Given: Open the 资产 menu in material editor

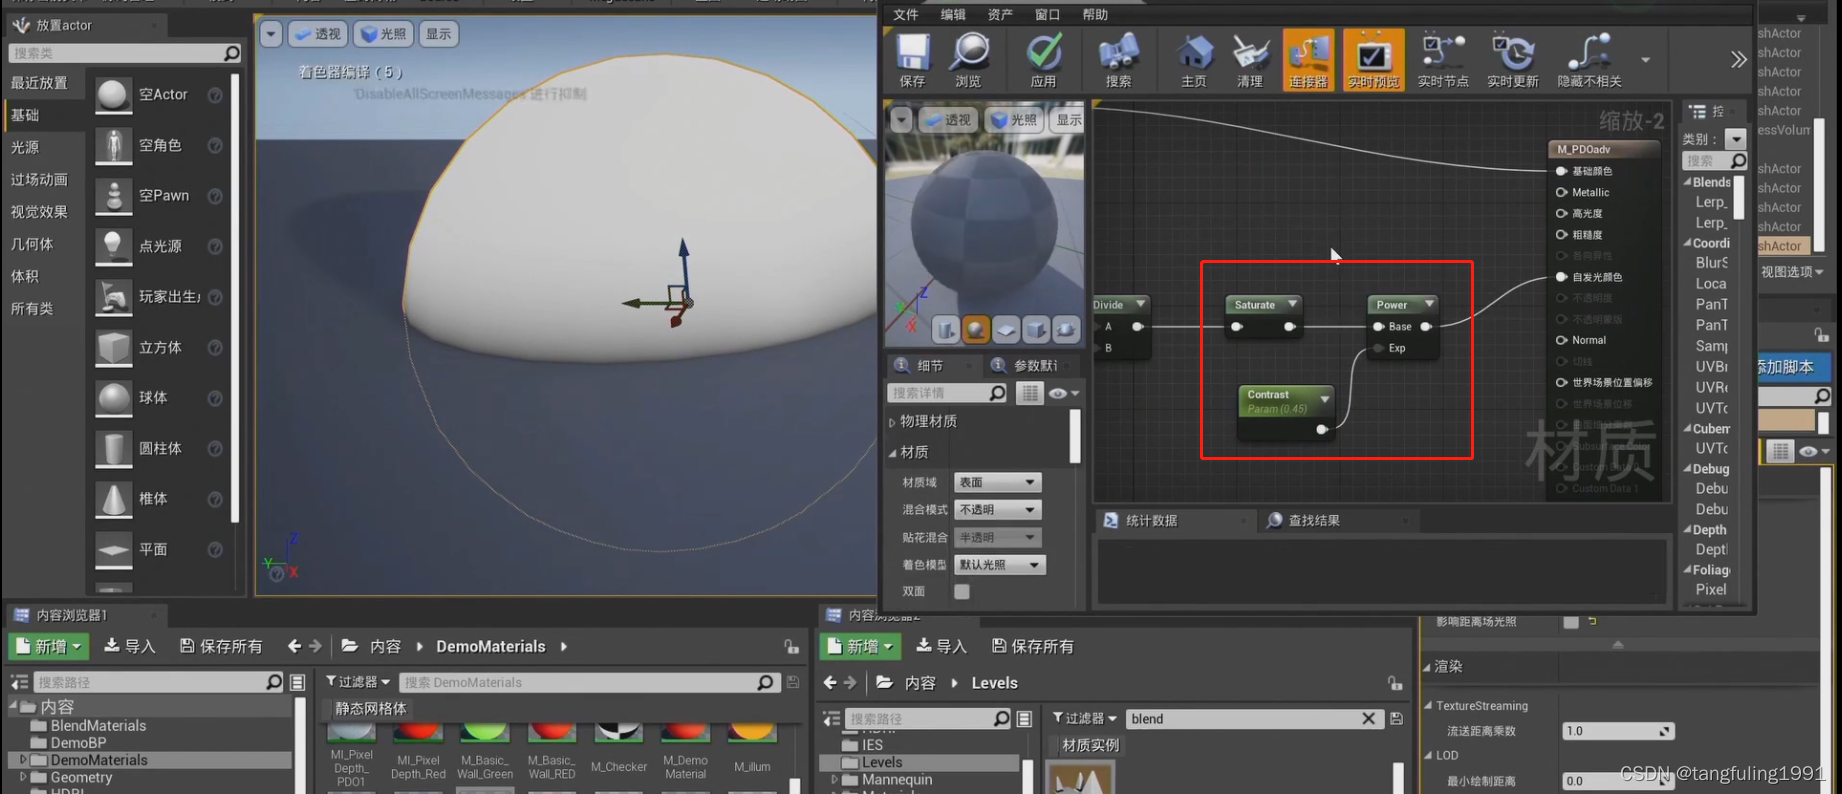Looking at the screenshot, I should coord(1000,14).
